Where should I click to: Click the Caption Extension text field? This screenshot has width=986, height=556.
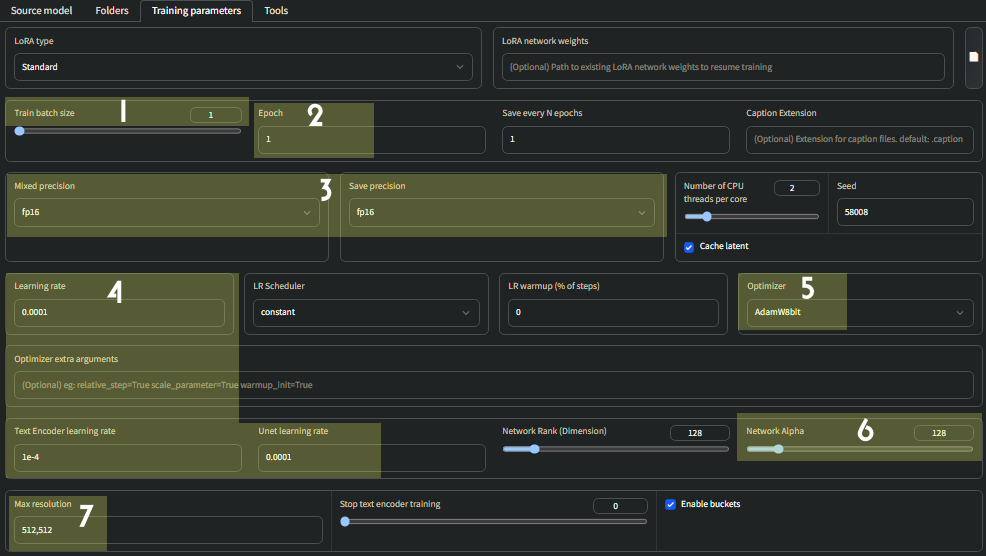coord(859,139)
